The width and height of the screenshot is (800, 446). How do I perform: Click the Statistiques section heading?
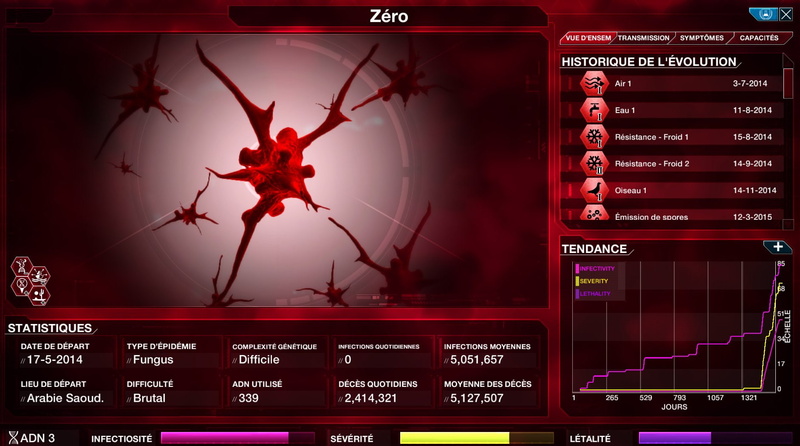tap(49, 328)
